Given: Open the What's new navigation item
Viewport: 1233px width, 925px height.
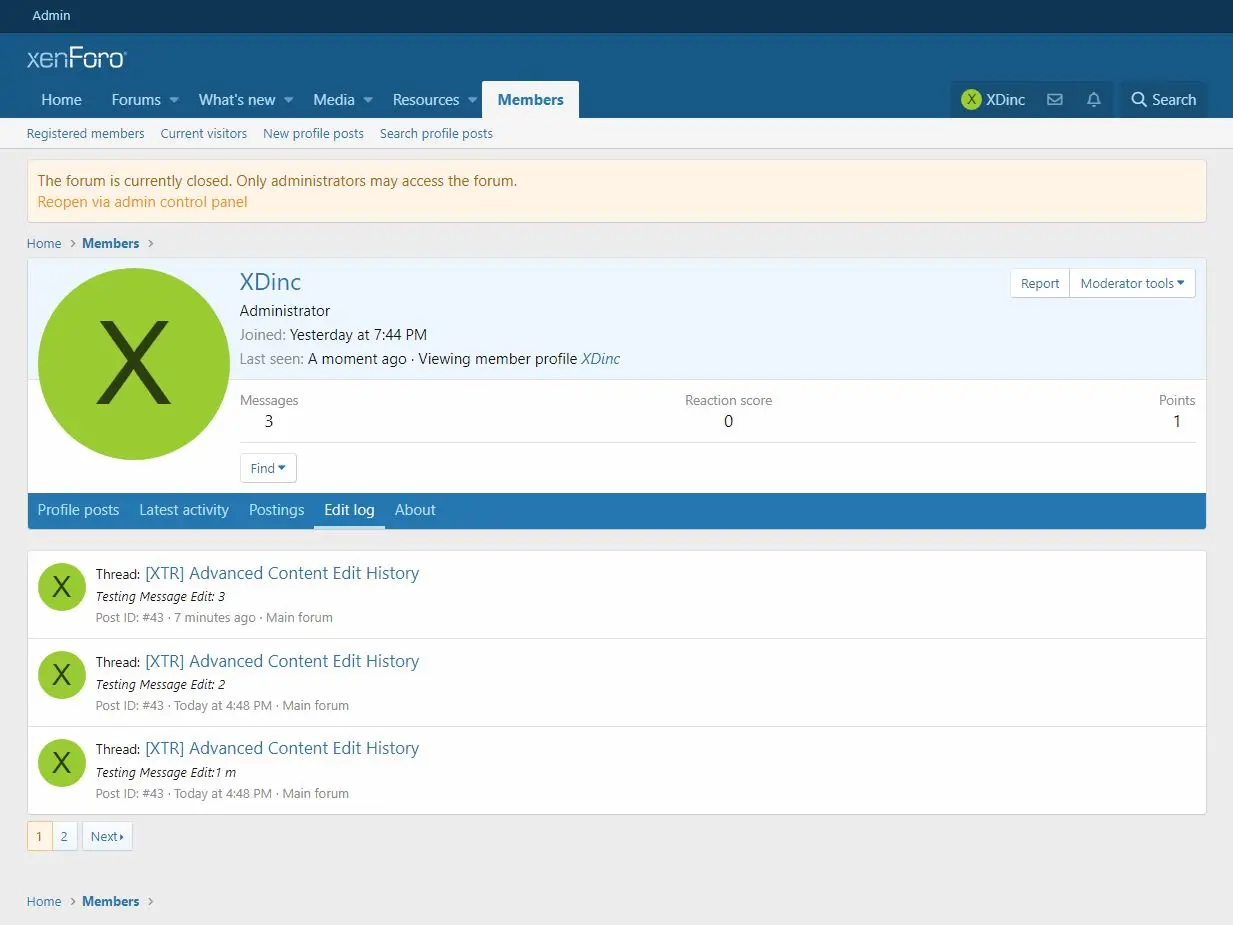Looking at the screenshot, I should 237,100.
